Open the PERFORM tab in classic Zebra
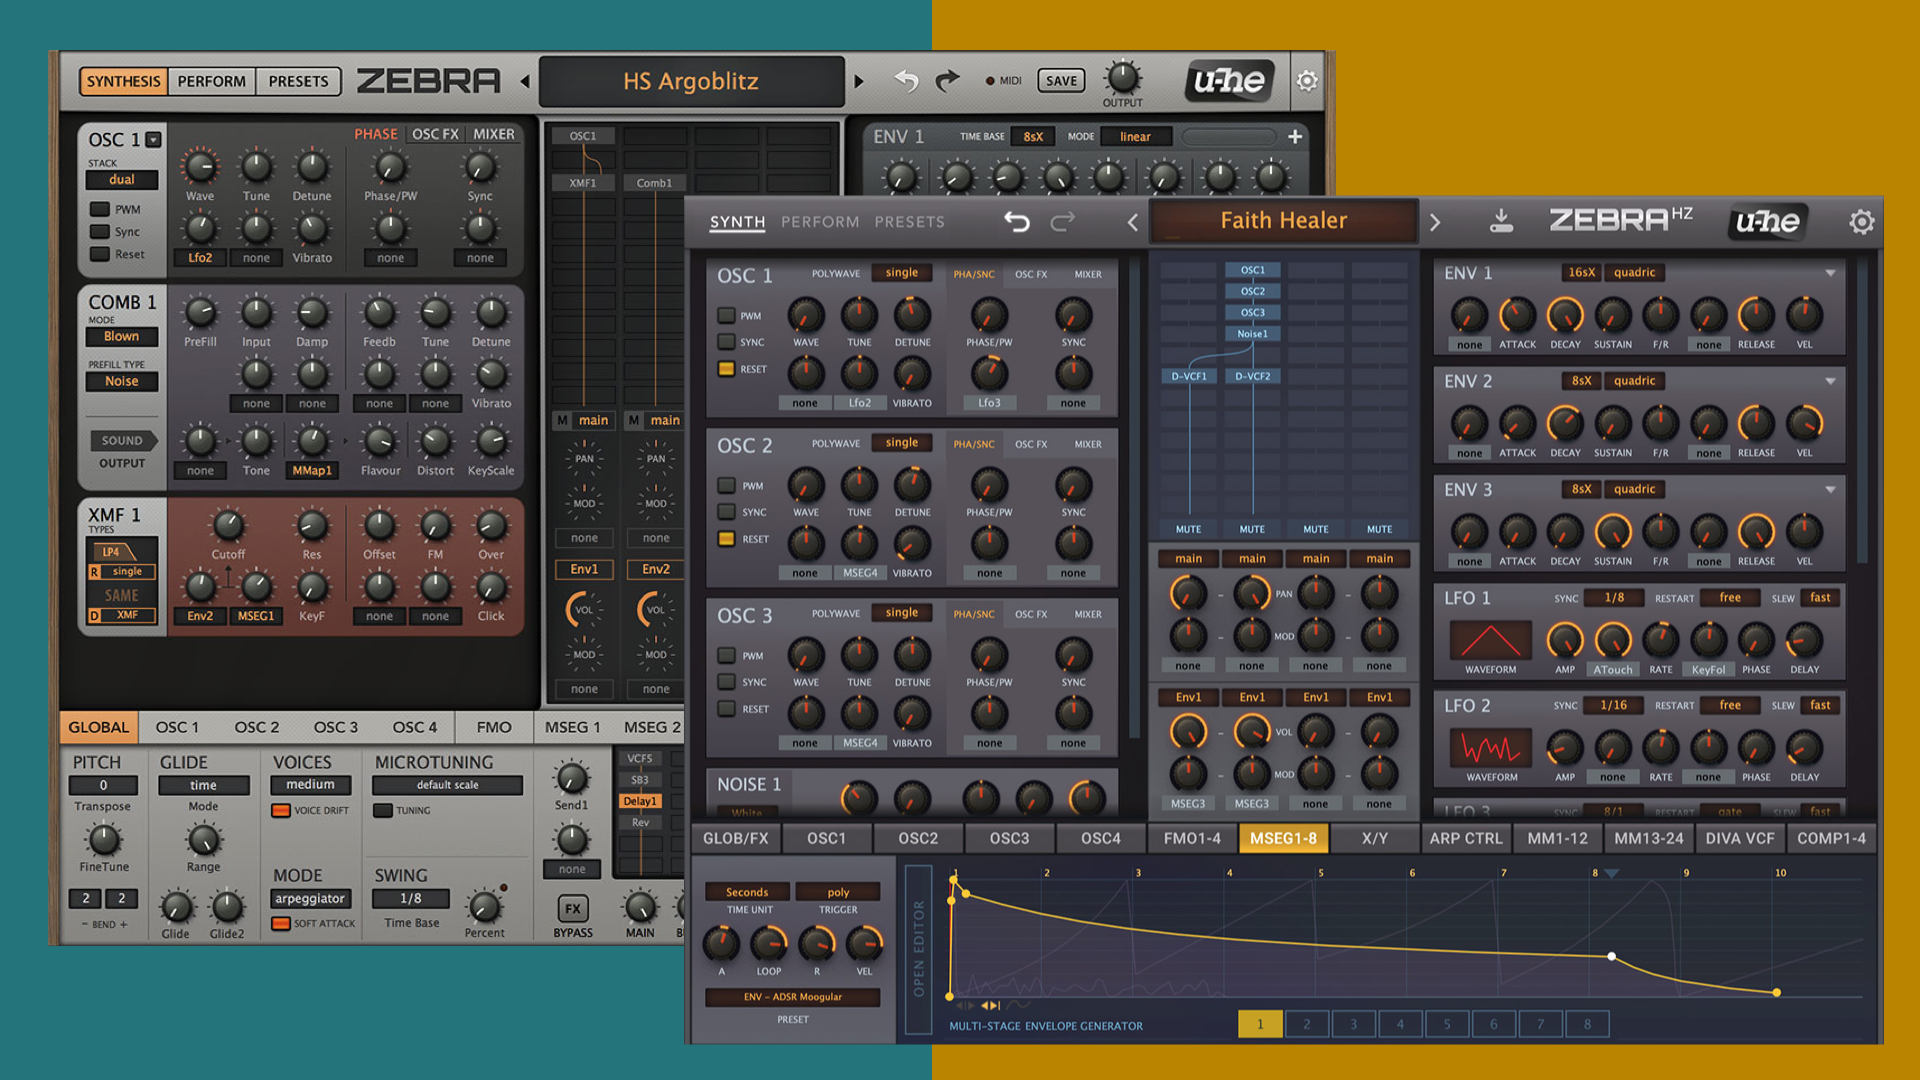 pos(211,81)
